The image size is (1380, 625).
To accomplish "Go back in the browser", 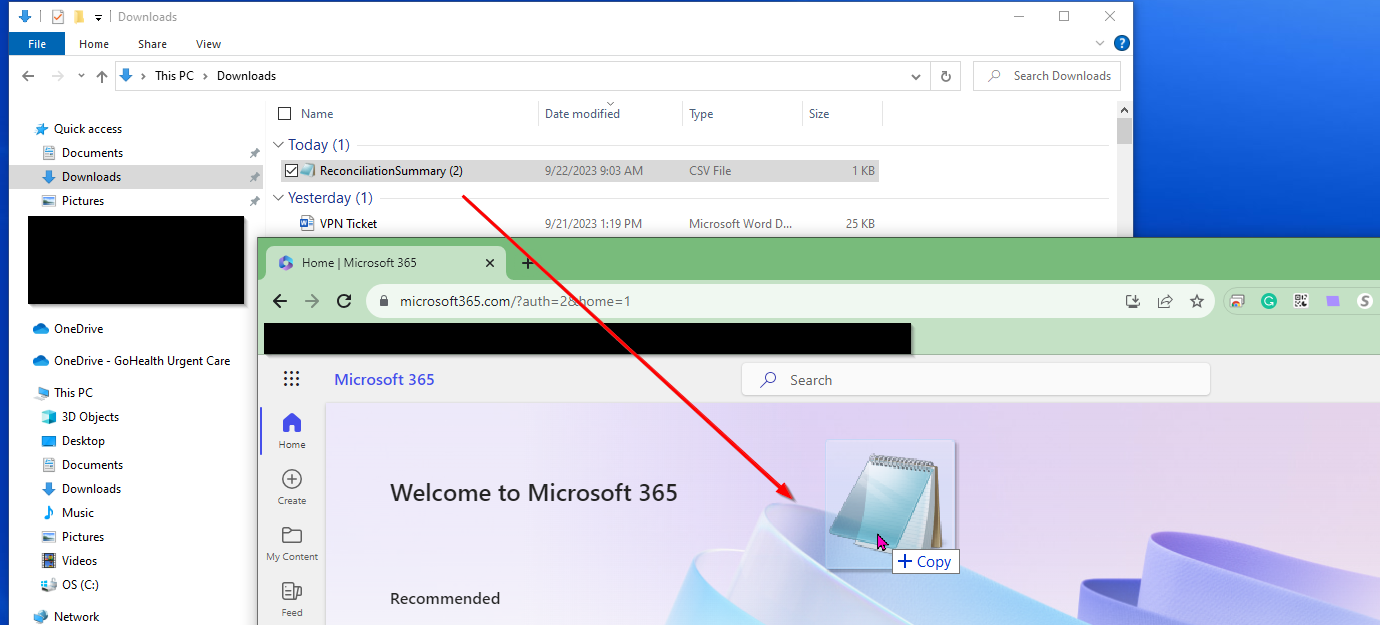I will point(280,301).
